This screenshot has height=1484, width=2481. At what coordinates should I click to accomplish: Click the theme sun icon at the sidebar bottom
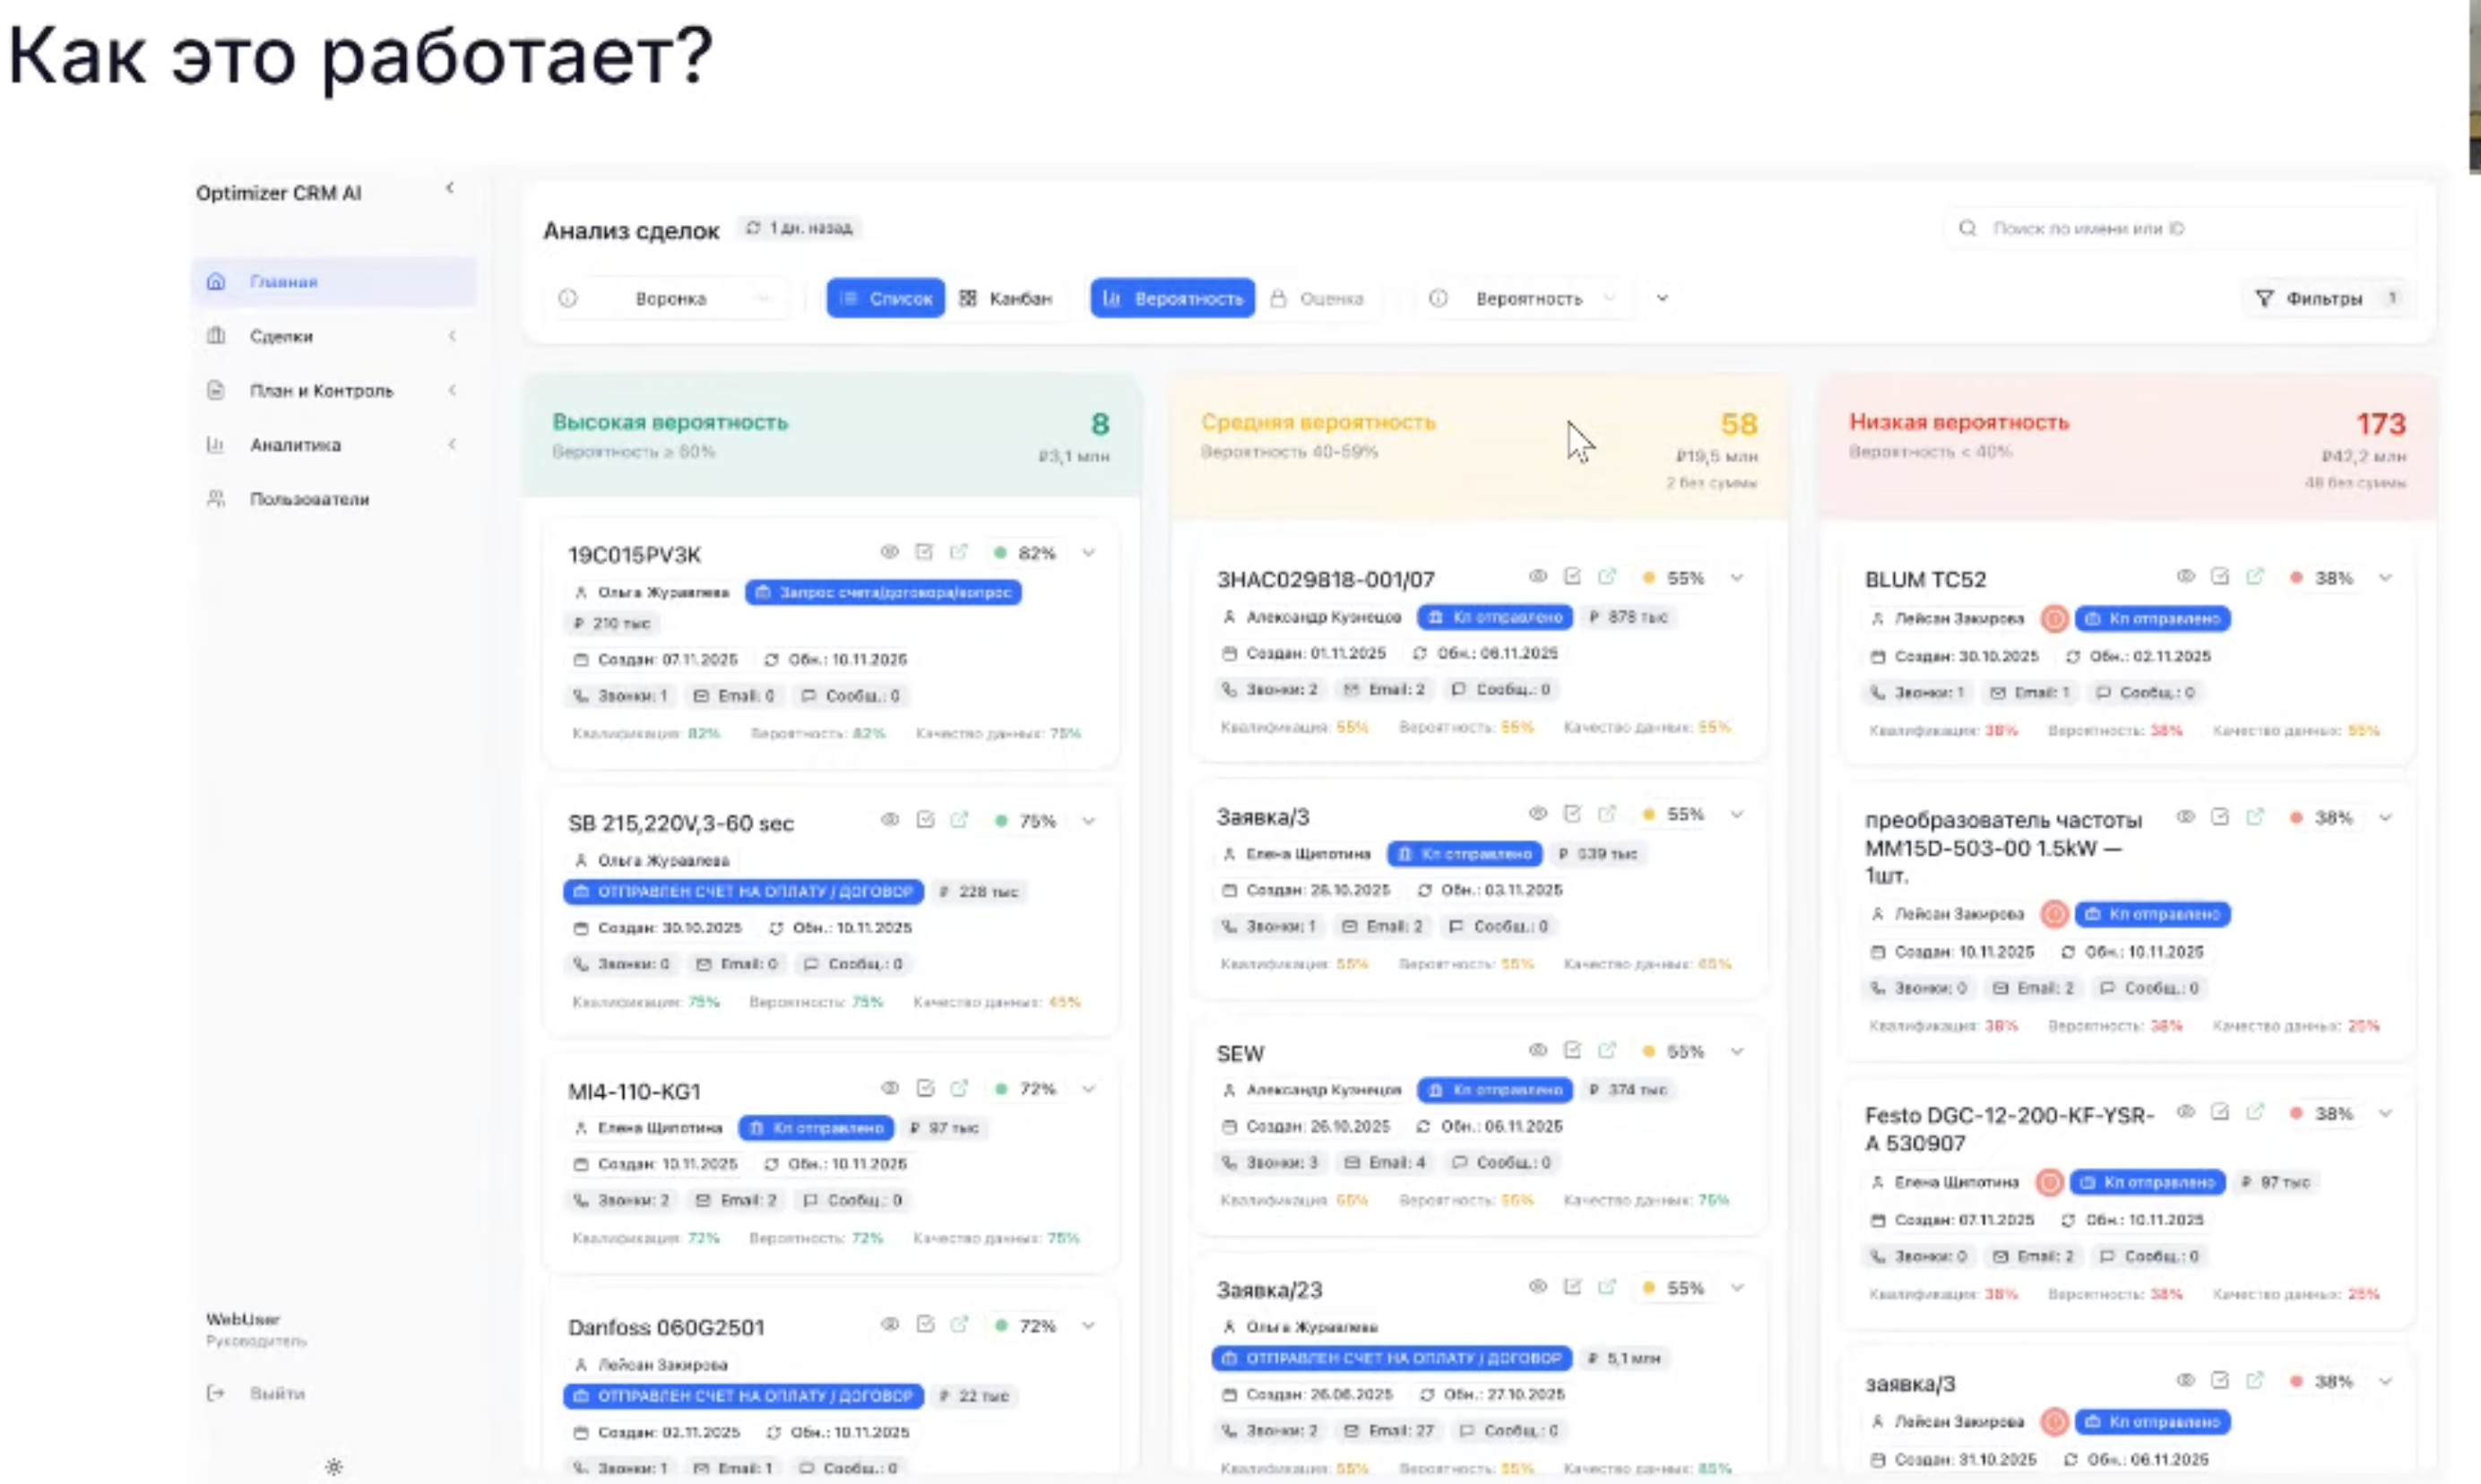(x=334, y=1467)
